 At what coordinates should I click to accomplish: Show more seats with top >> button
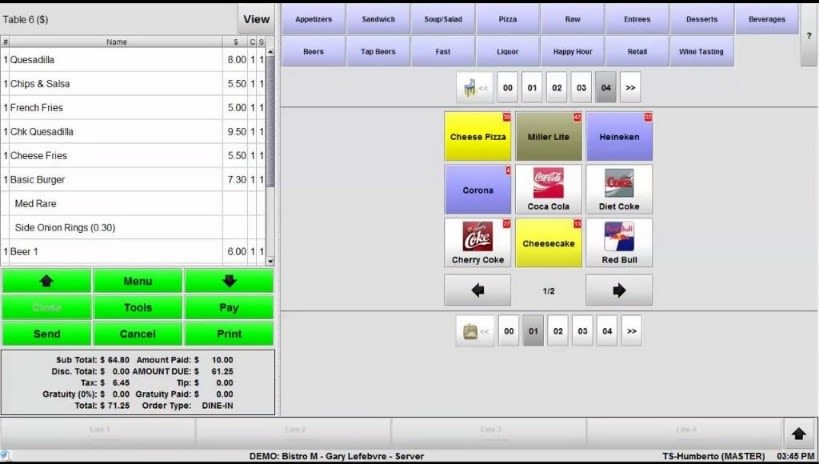click(x=630, y=88)
